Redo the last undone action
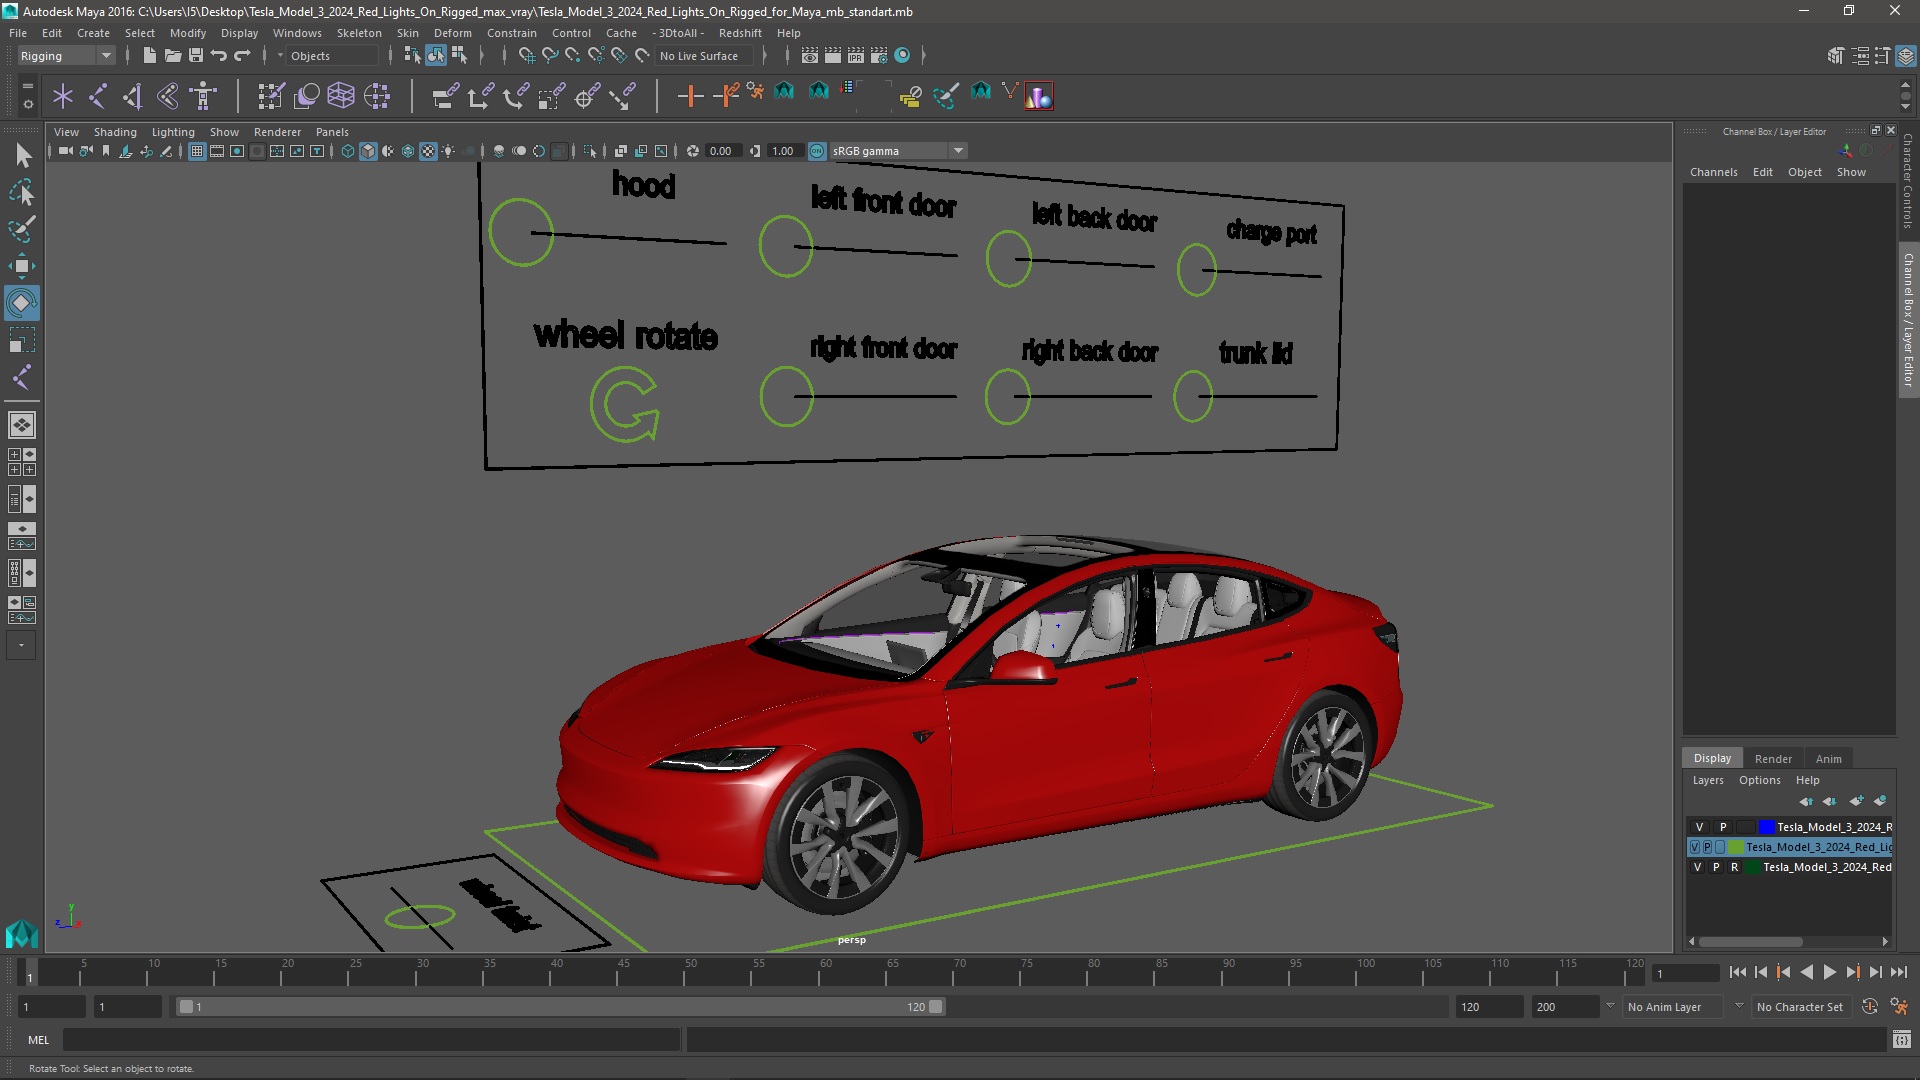 pyautogui.click(x=242, y=56)
